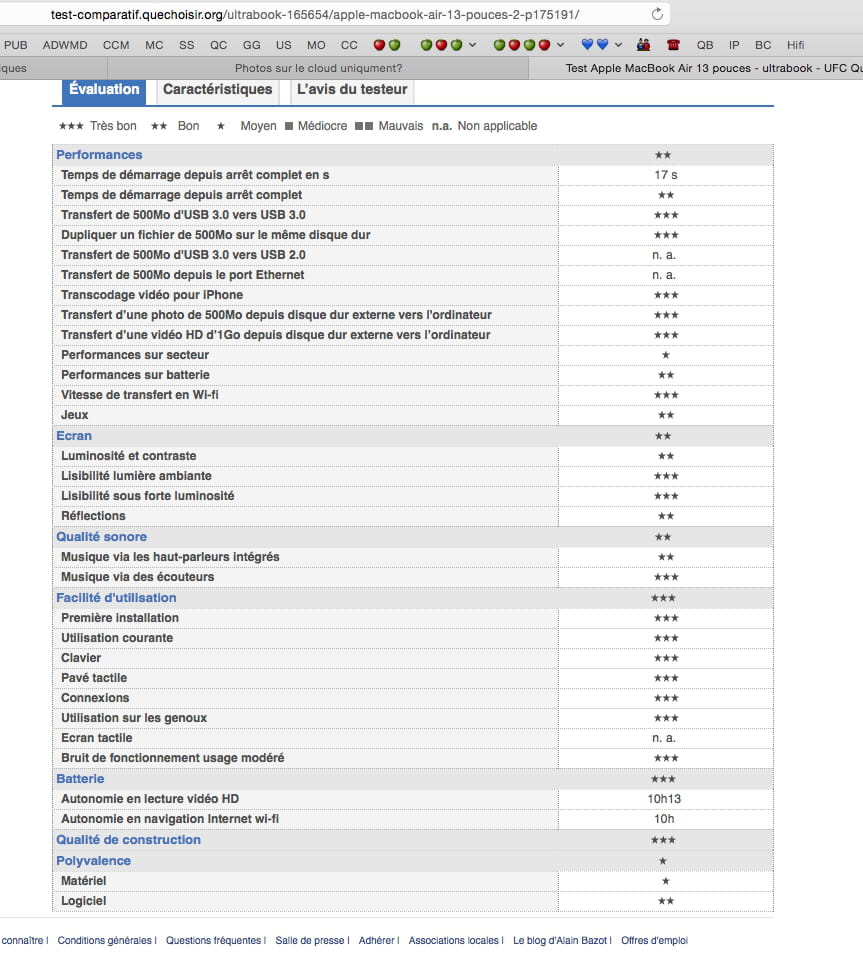Image resolution: width=863 pixels, height=953 pixels.
Task: Click the 'Vitesse de transfert en Wi-fi' row label
Action: 140,395
